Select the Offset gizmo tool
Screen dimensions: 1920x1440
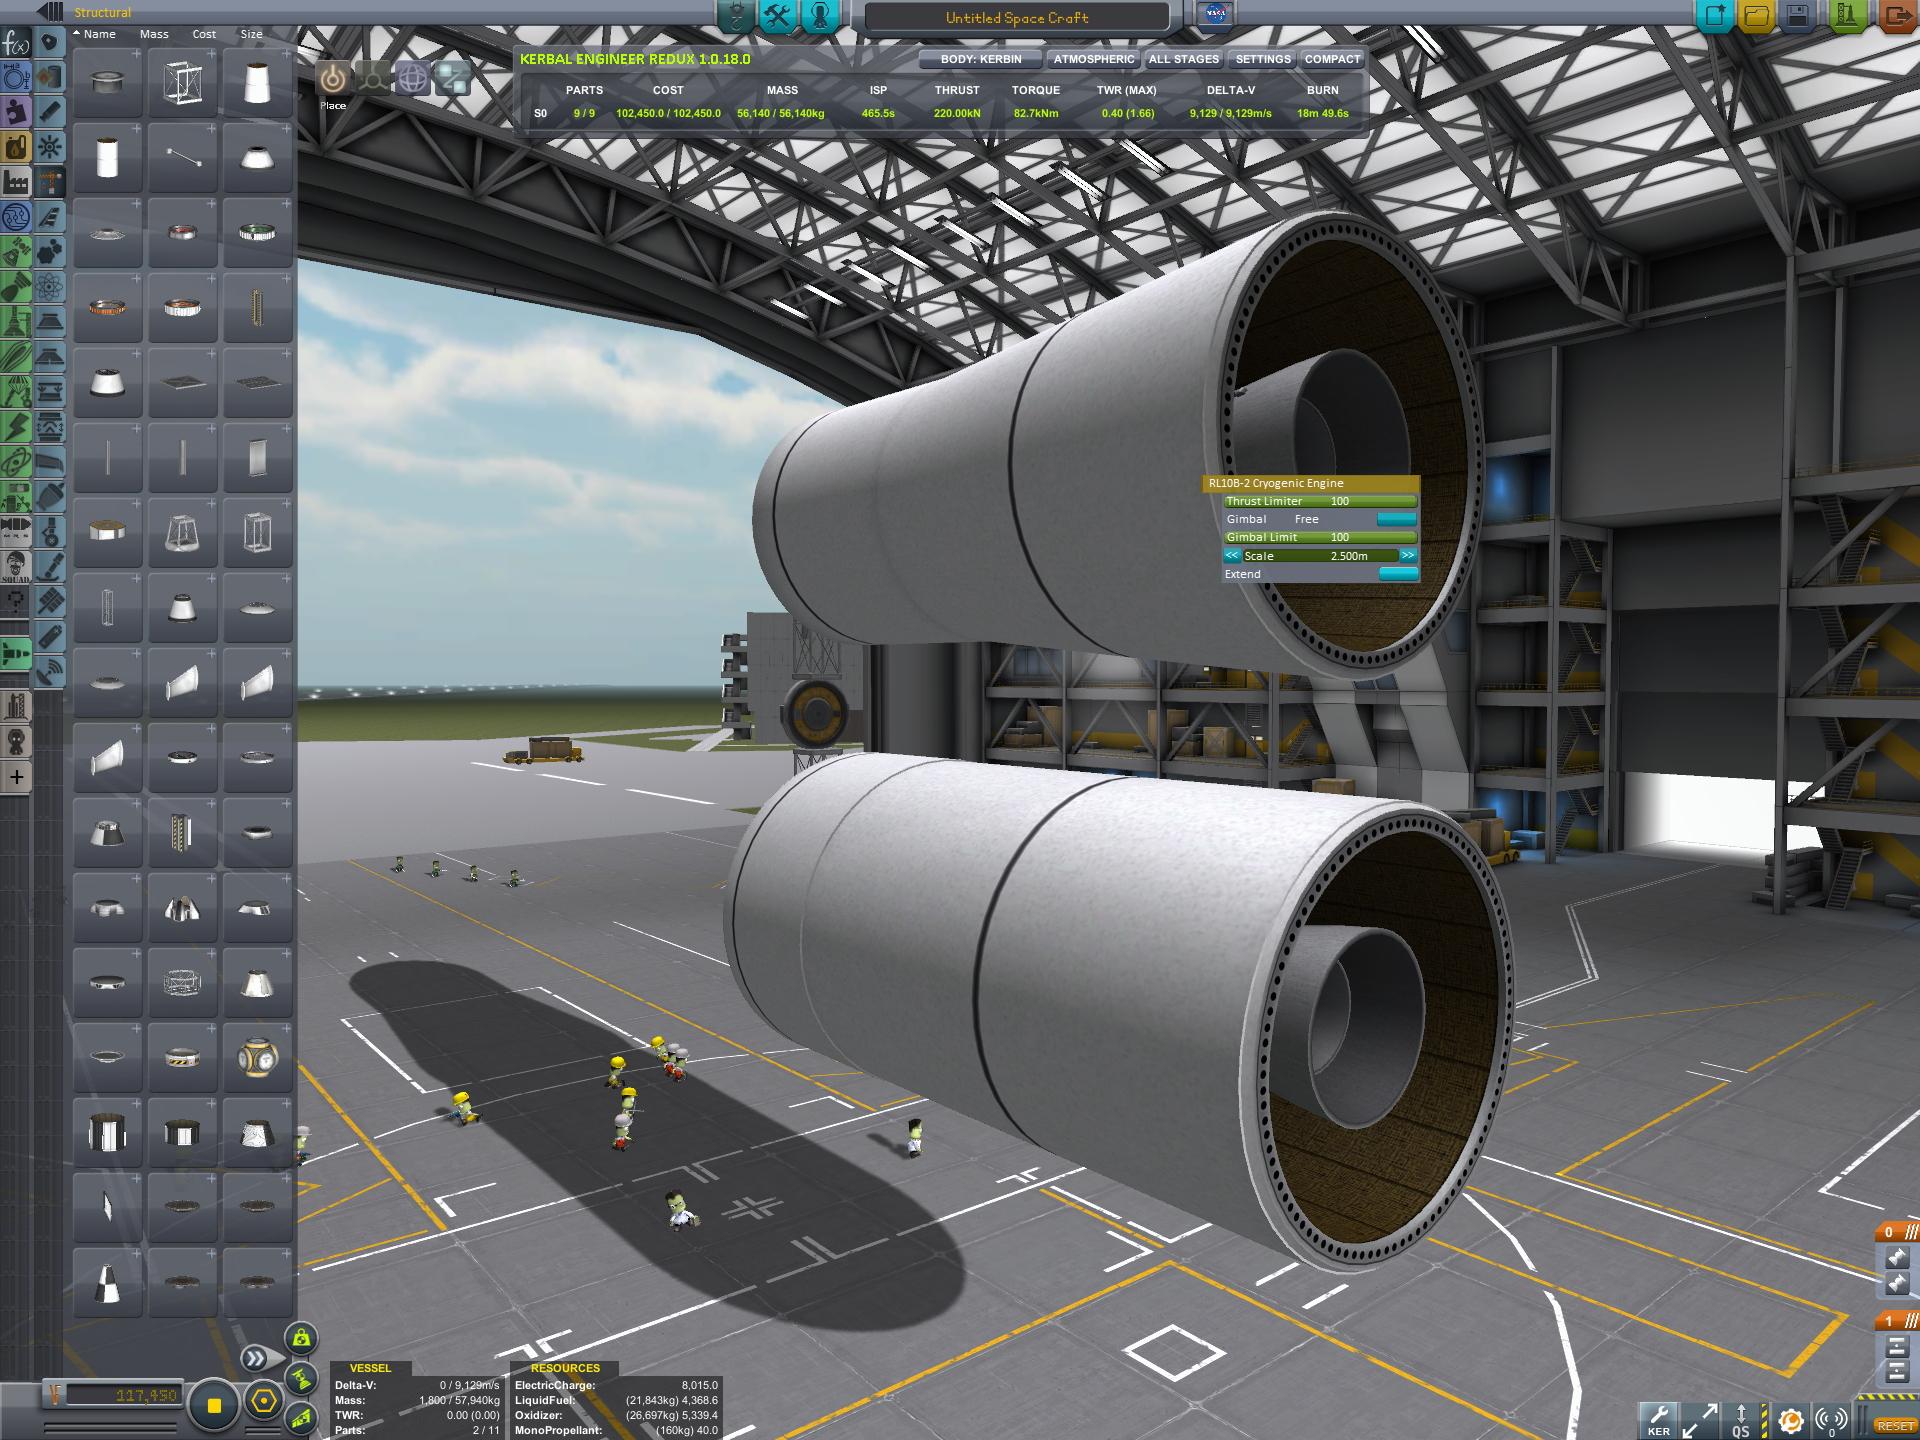pyautogui.click(x=373, y=78)
